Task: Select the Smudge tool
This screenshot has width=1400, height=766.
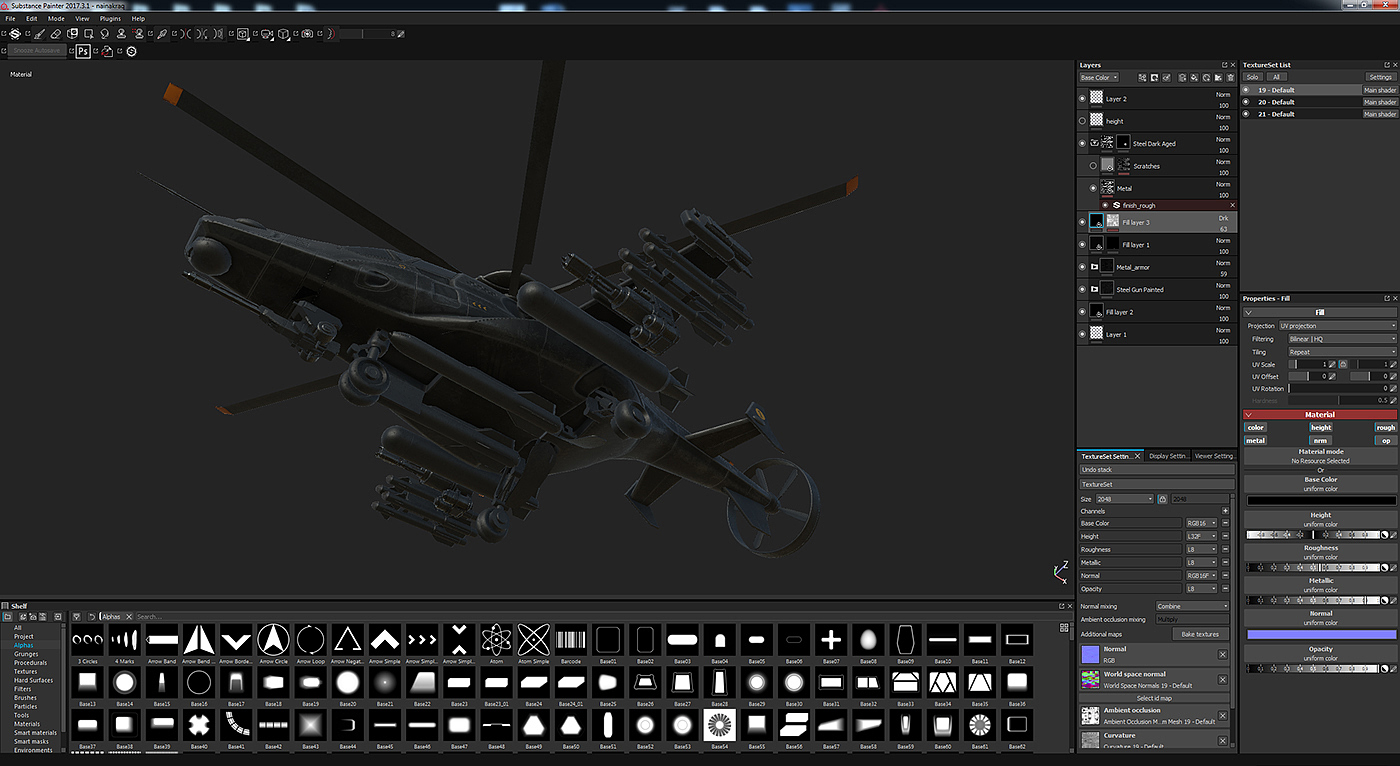Action: [x=105, y=33]
